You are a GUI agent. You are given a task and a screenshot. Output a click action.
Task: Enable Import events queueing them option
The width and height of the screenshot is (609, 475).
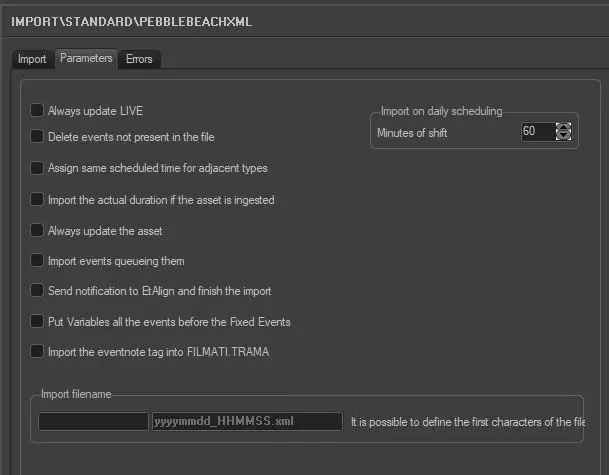[37, 261]
